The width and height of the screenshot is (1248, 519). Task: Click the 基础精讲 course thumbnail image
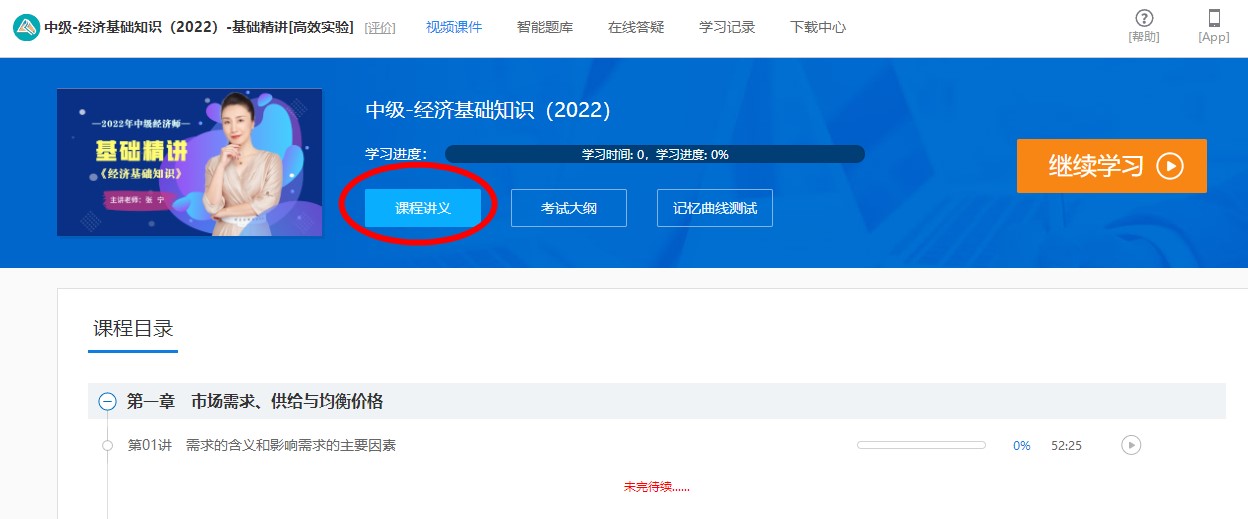(189, 162)
